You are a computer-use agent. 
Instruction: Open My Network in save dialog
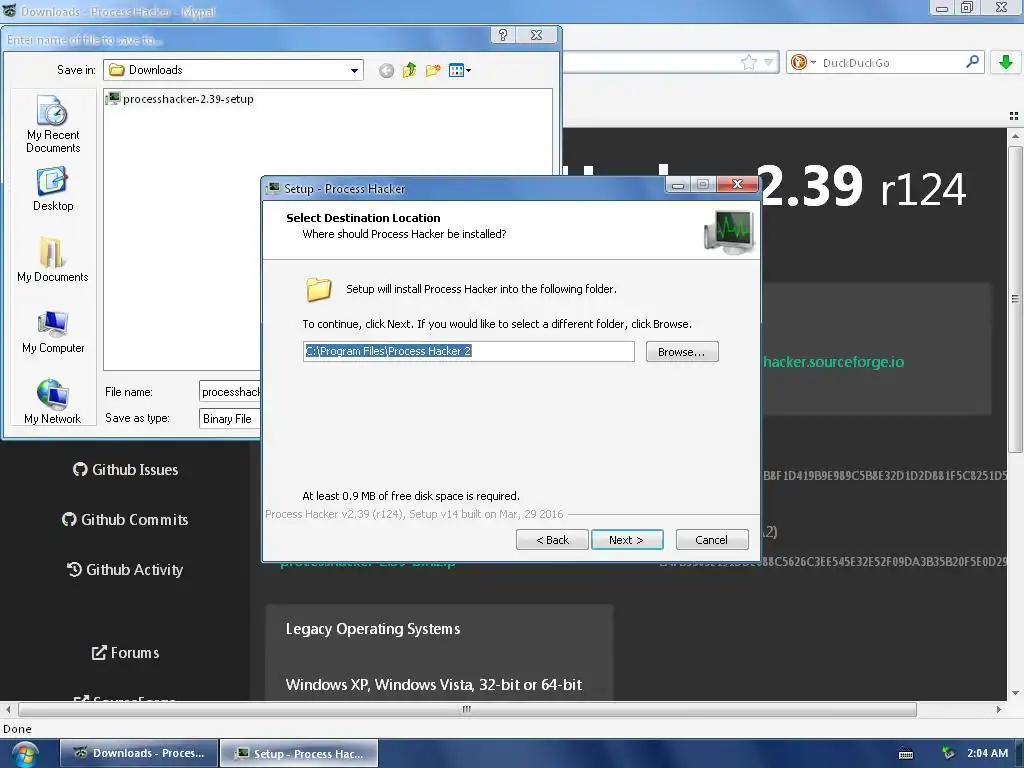pos(53,402)
